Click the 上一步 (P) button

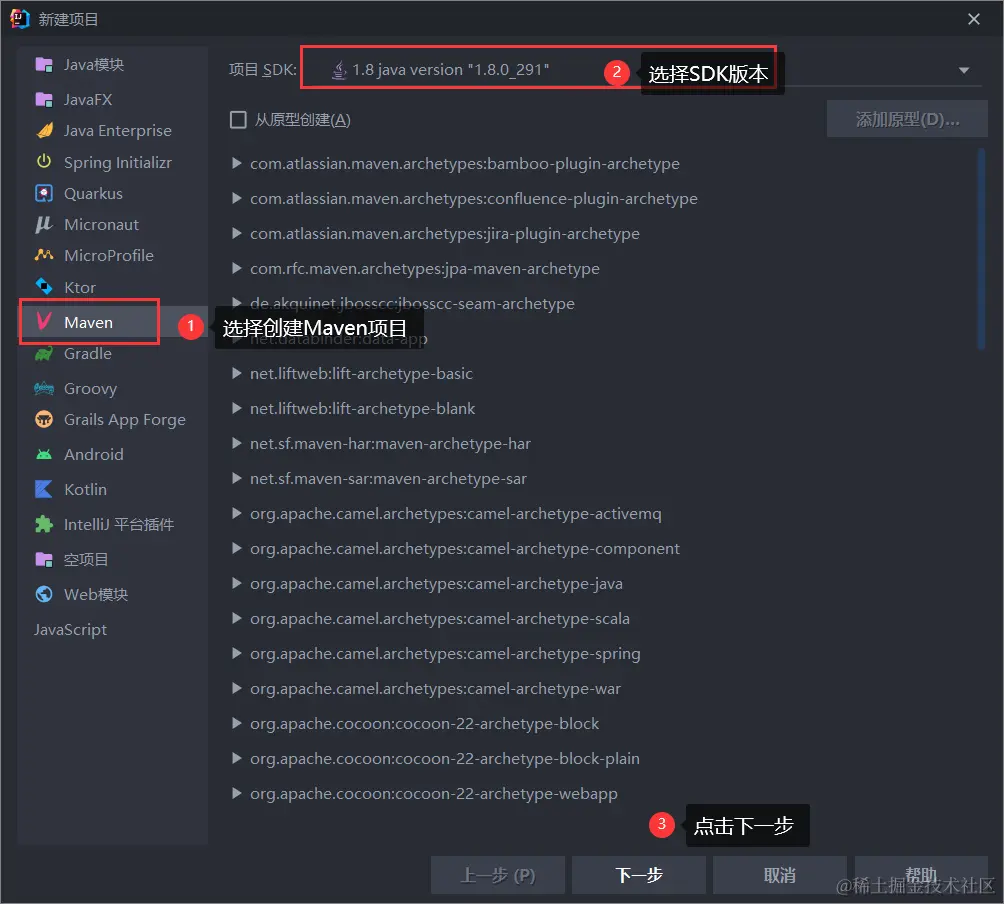(498, 875)
